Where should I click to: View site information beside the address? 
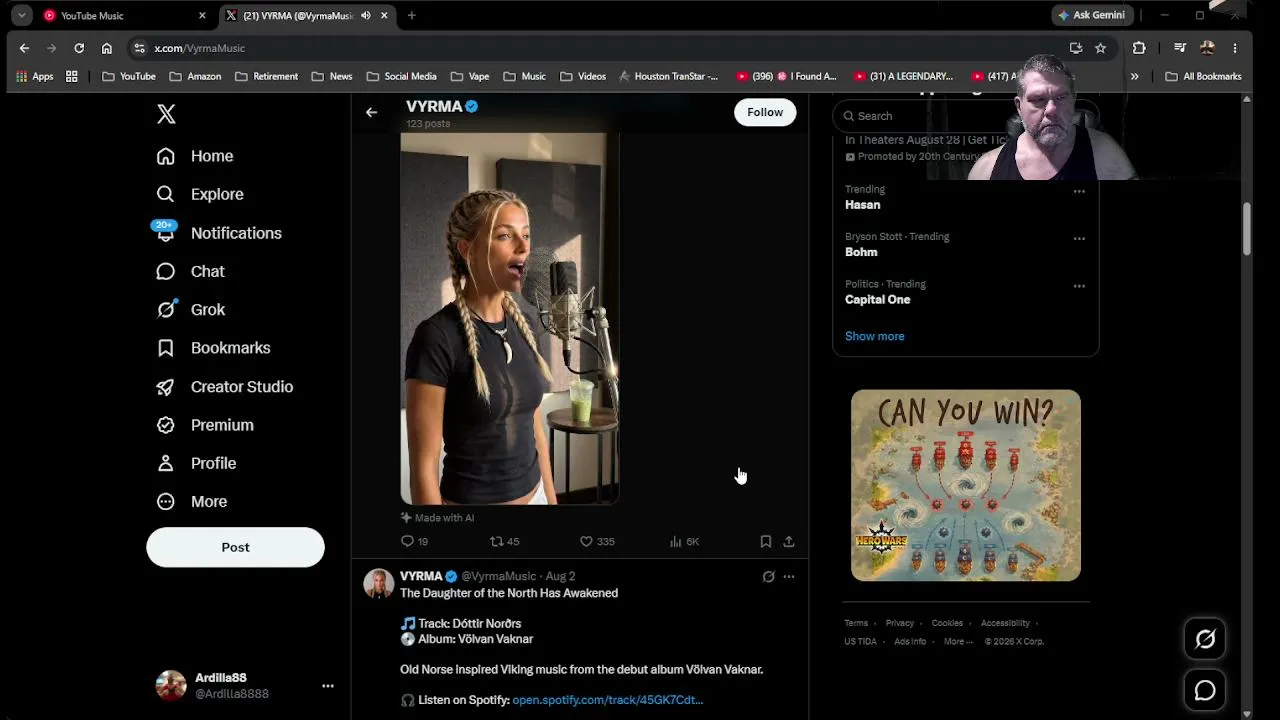coord(140,48)
